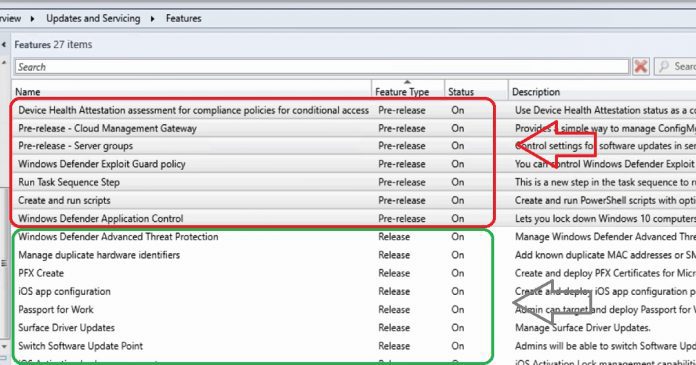Viewport: 696px width, 365px height.
Task: Click Release type of PFX Create
Action: click(394, 273)
